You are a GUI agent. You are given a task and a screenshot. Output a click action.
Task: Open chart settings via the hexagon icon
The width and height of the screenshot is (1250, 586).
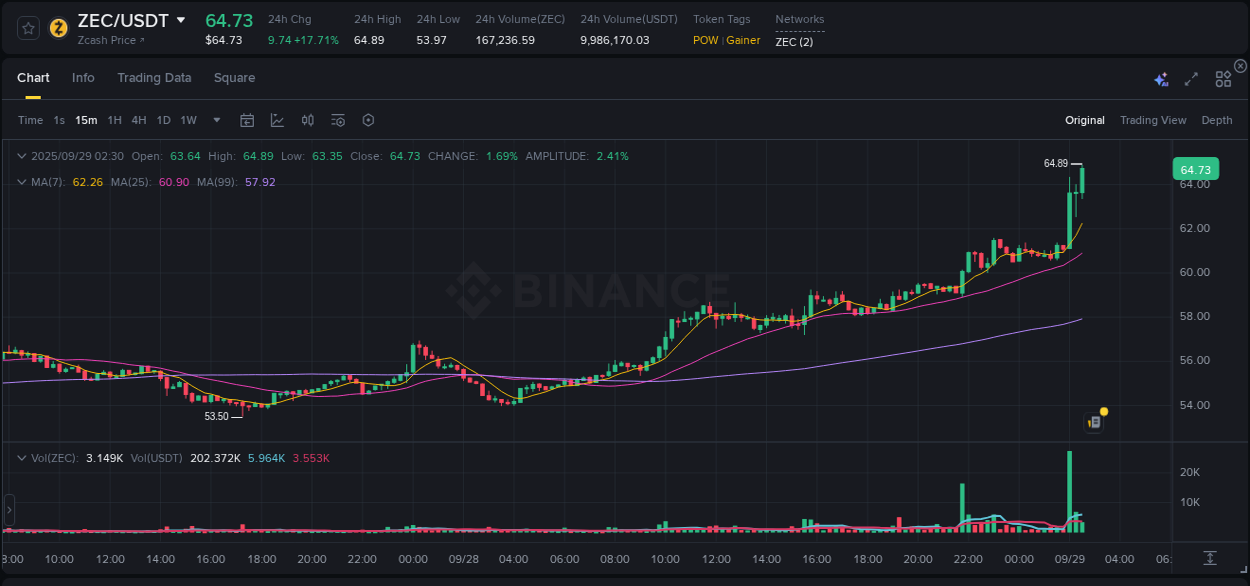(368, 120)
